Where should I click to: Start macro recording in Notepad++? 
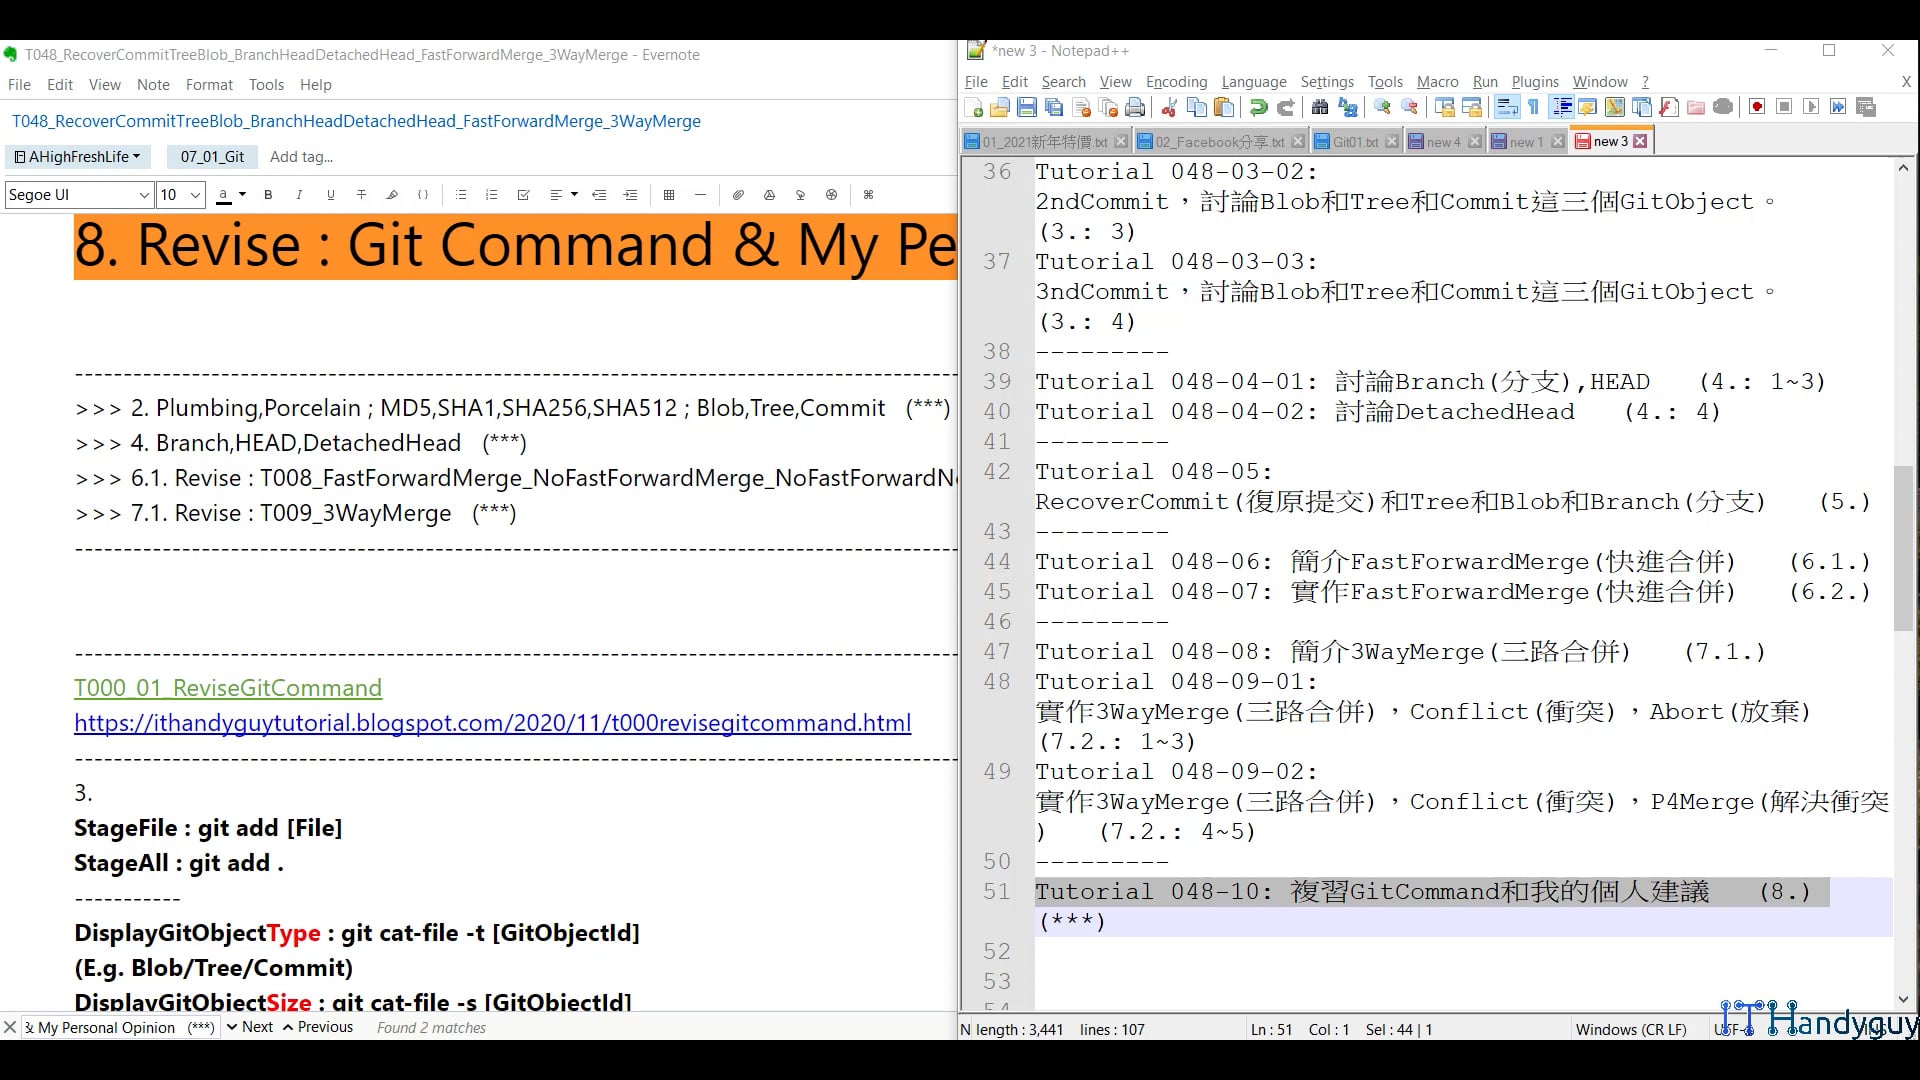tap(1756, 107)
